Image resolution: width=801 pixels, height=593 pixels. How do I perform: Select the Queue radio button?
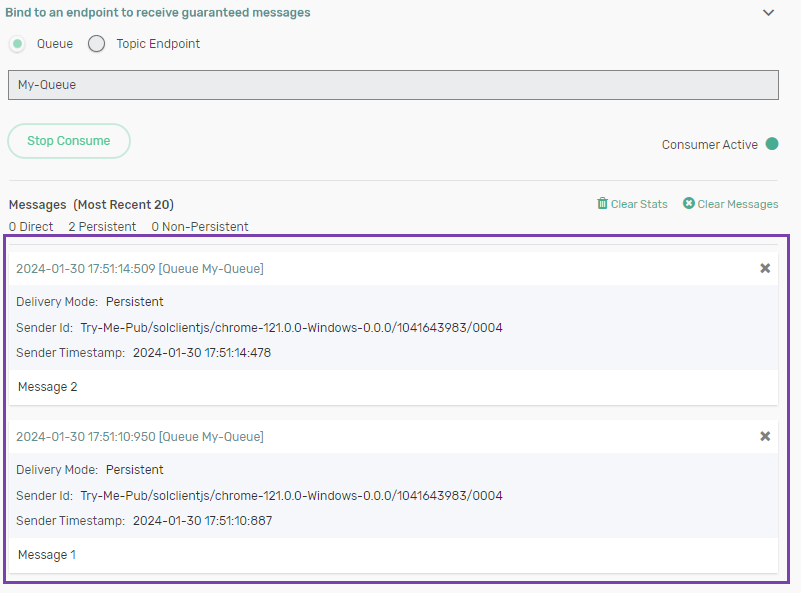pos(18,44)
